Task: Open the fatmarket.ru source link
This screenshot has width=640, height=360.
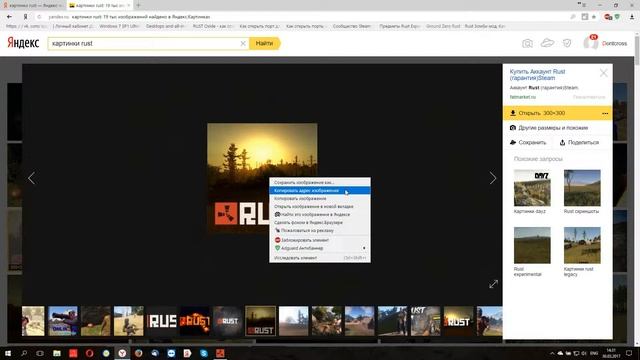Action: pyautogui.click(x=522, y=97)
